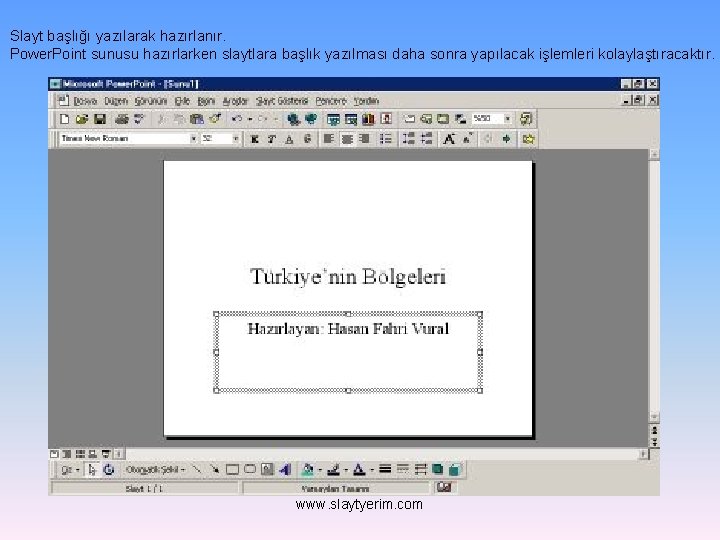
Task: Click the Türkiye'nin Bölgeleri title text
Action: 348,276
